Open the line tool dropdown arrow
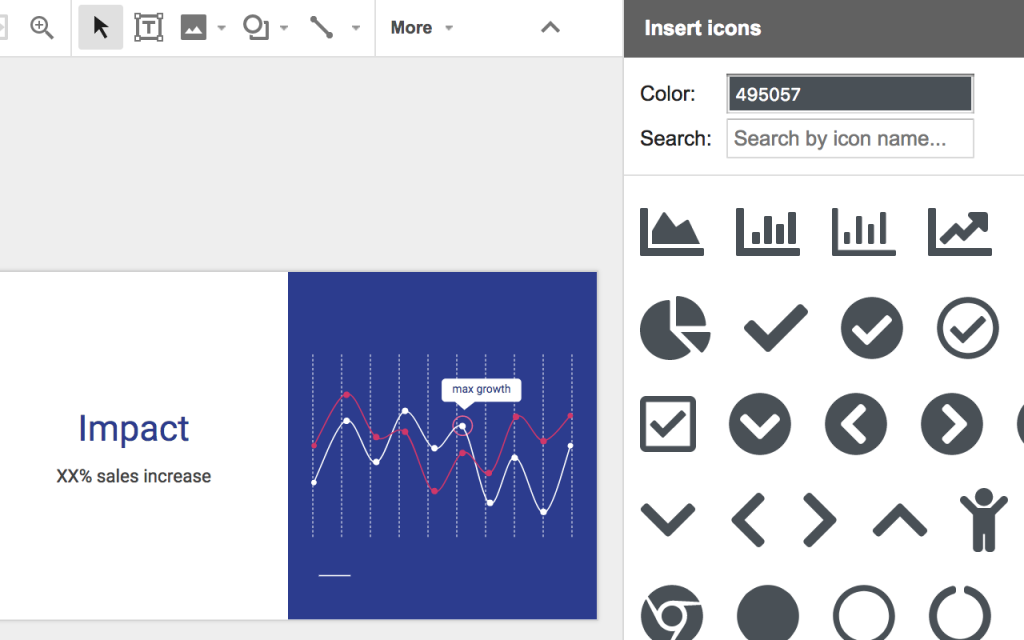This screenshot has height=640, width=1024. point(355,27)
